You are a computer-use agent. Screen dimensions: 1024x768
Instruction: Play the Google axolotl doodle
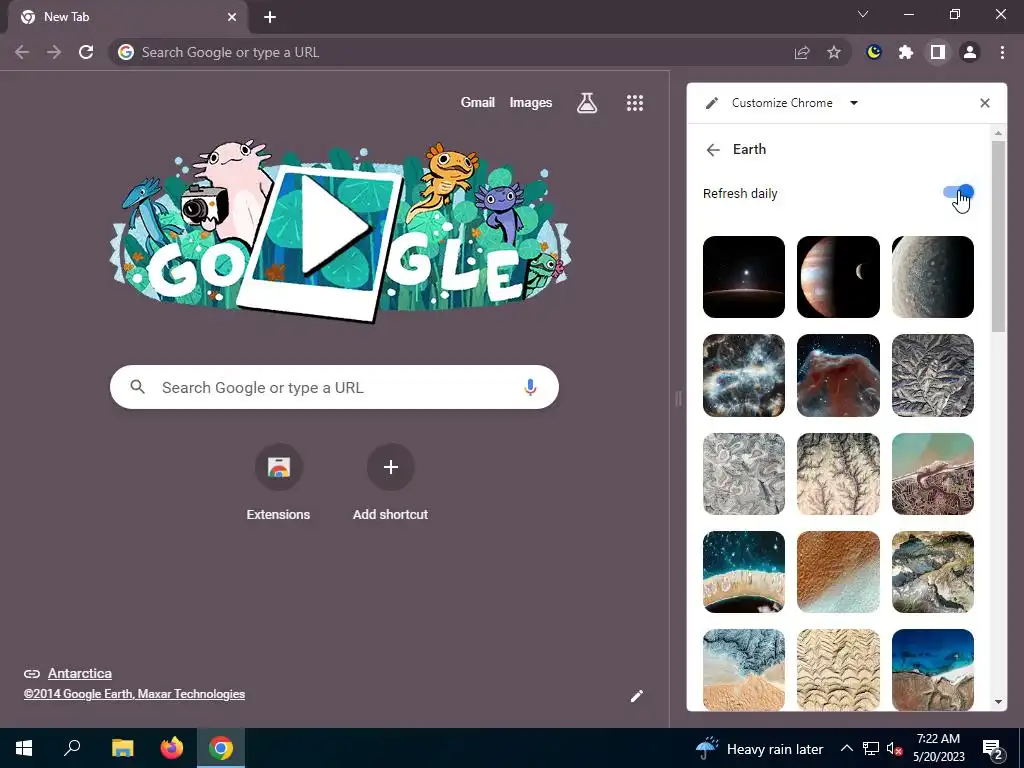(337, 225)
